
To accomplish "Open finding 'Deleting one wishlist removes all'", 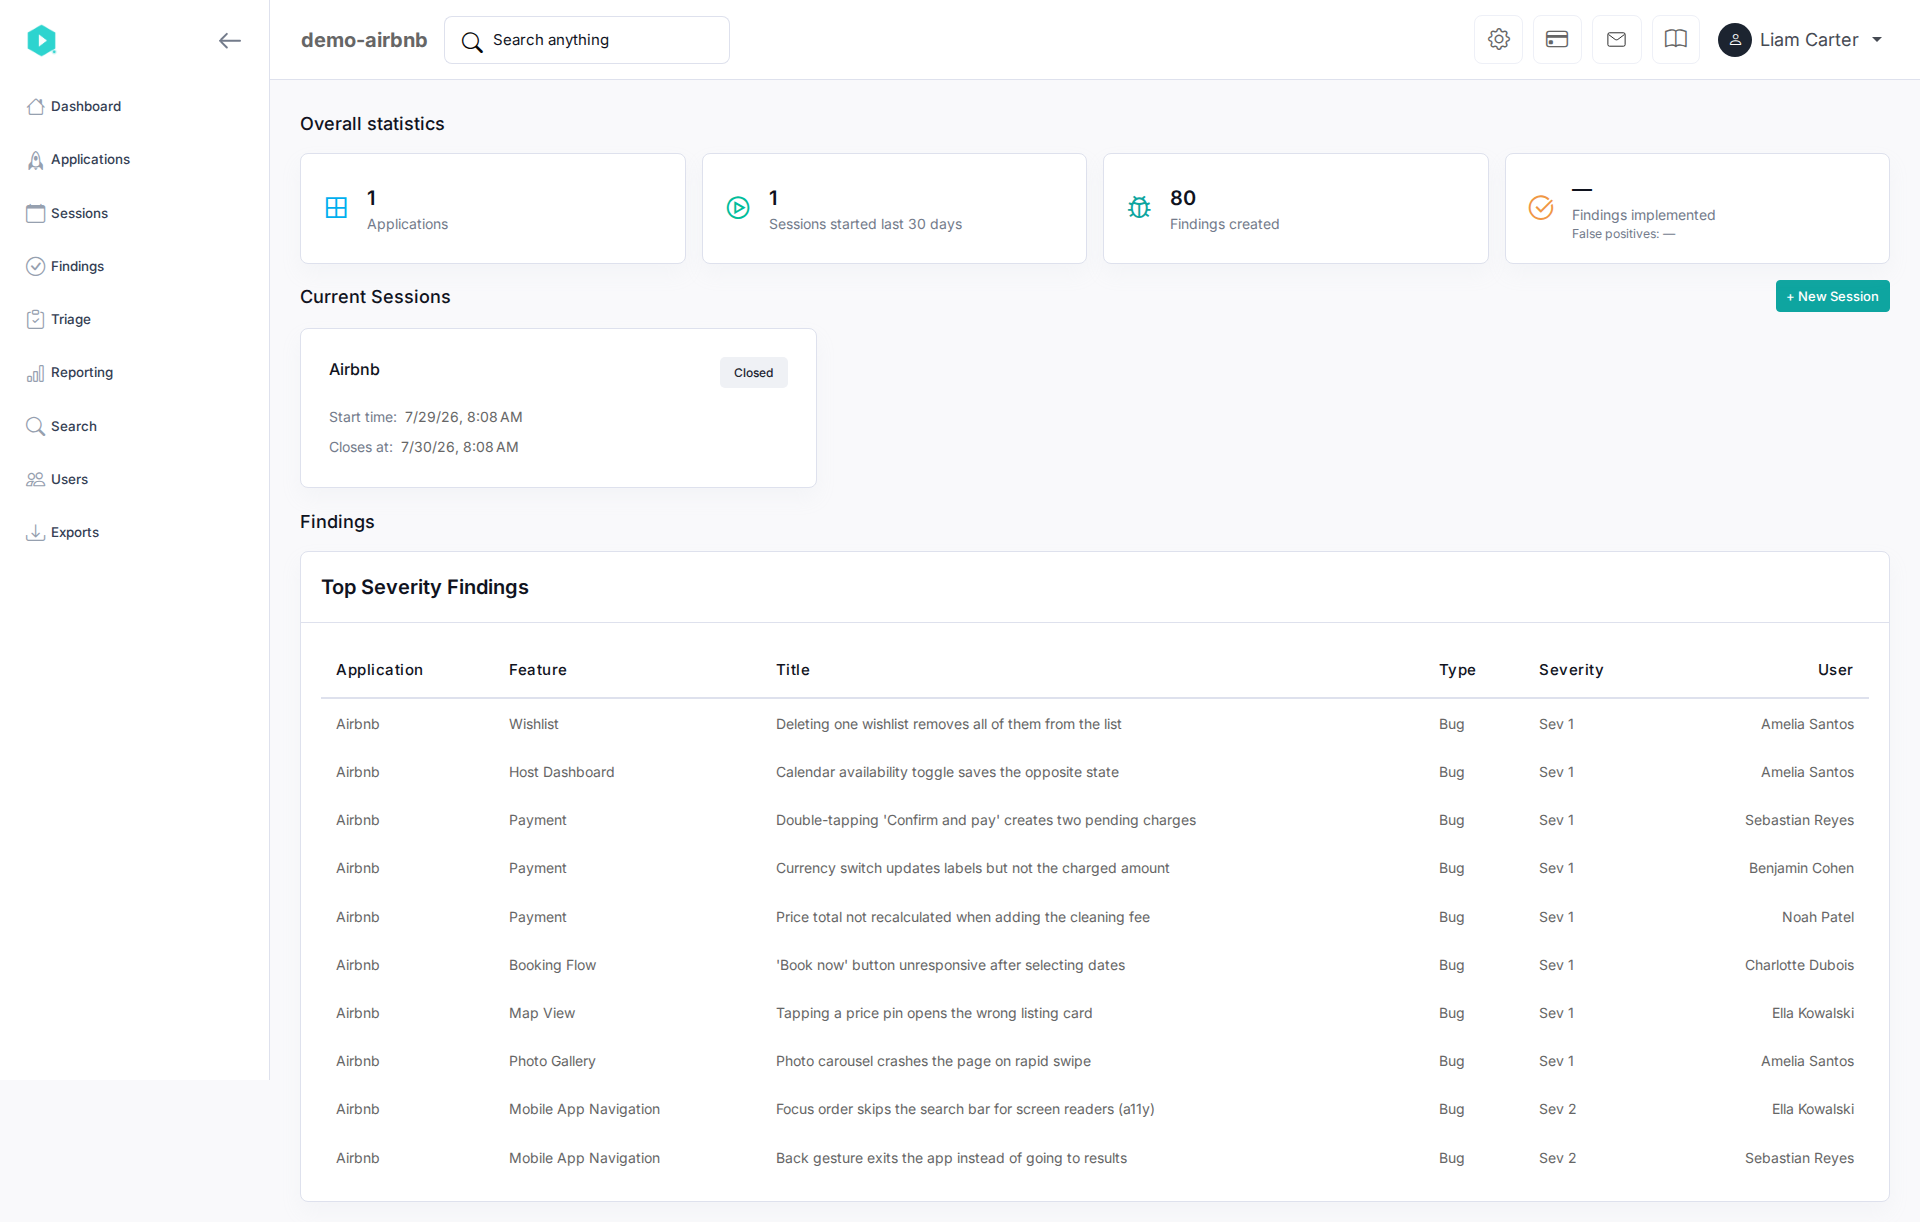I will [1095, 724].
